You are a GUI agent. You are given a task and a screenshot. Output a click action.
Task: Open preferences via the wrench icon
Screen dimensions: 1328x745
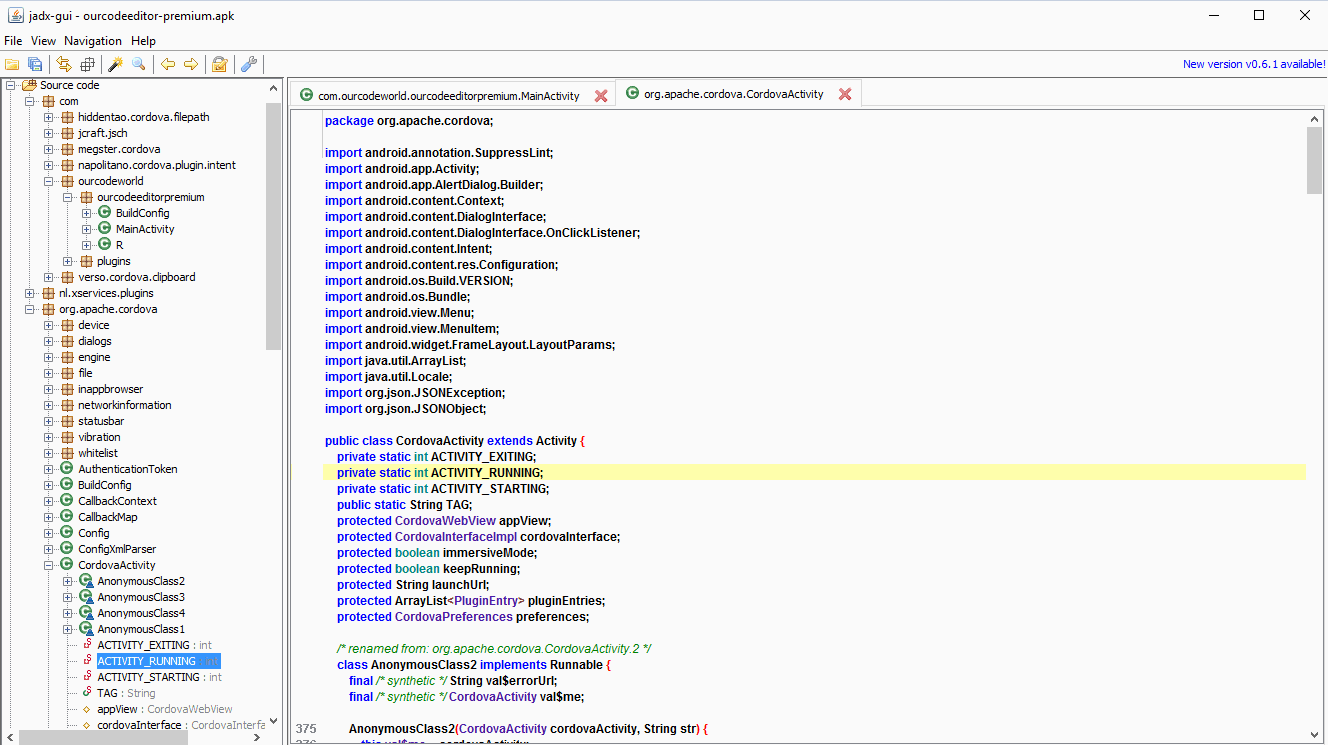click(248, 62)
